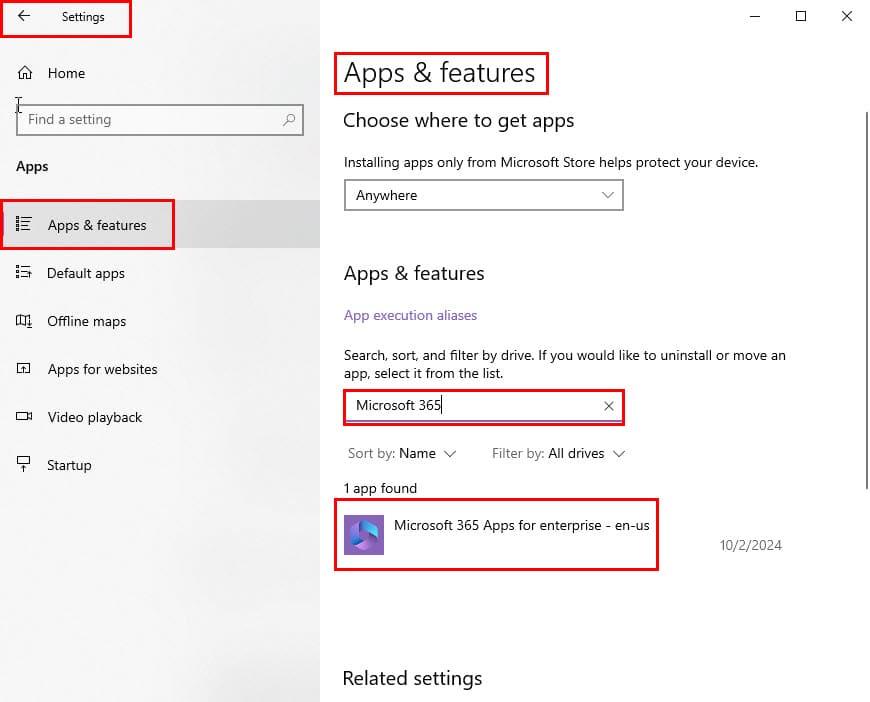Click the magnifier icon in Find a setting
The height and width of the screenshot is (702, 870).
coord(289,119)
